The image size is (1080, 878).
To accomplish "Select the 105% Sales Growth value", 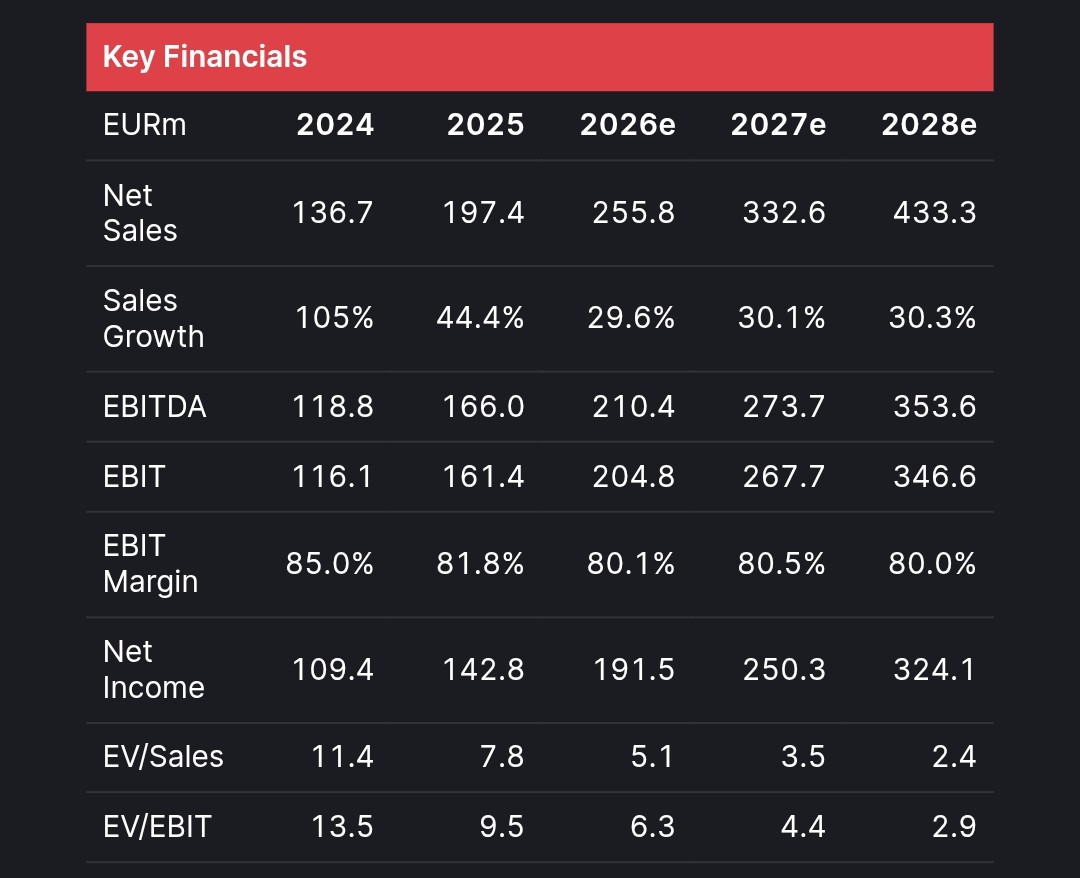I will [334, 319].
